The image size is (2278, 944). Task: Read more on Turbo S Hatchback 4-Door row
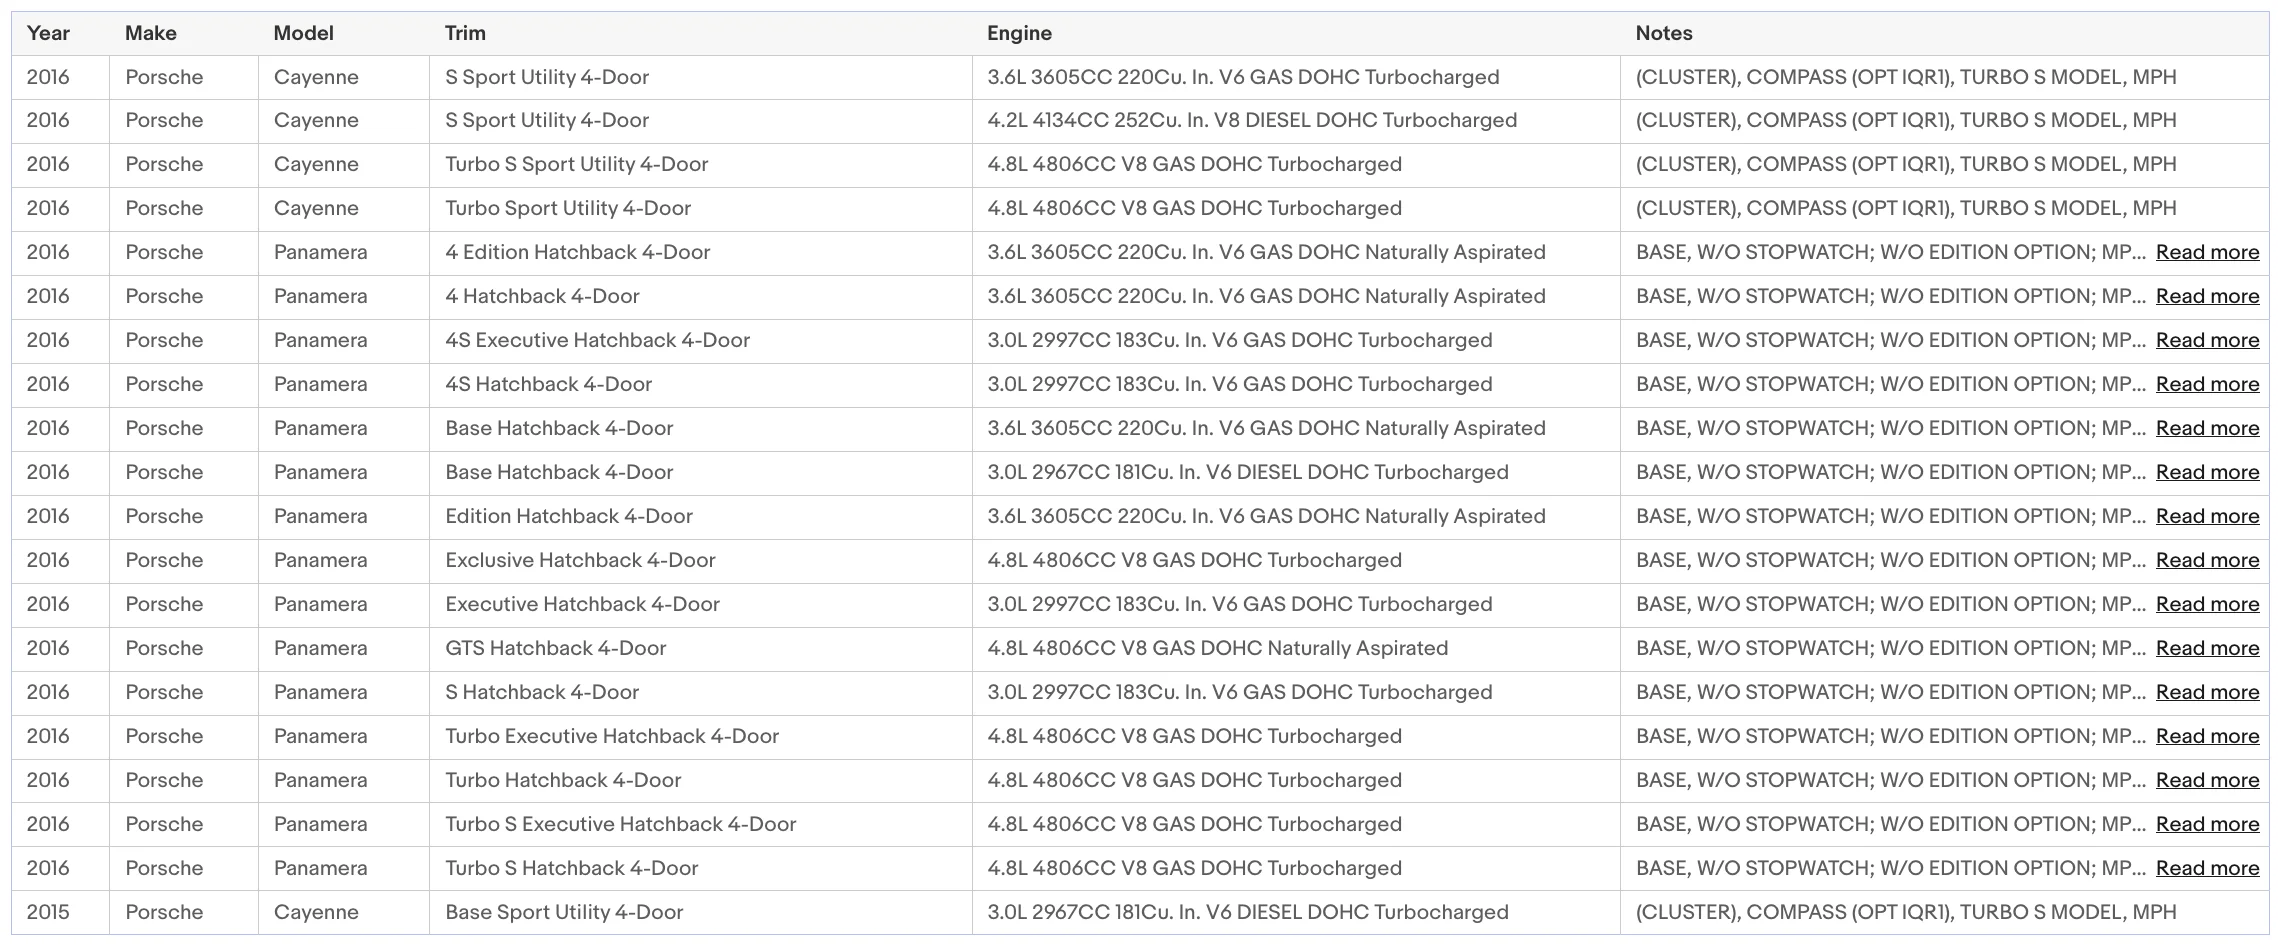tap(2207, 869)
